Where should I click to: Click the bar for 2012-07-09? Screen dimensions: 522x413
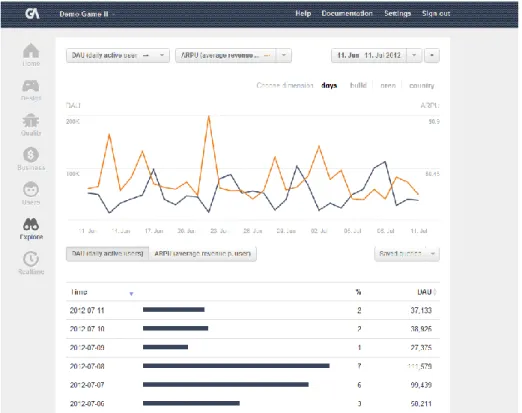tap(165, 347)
